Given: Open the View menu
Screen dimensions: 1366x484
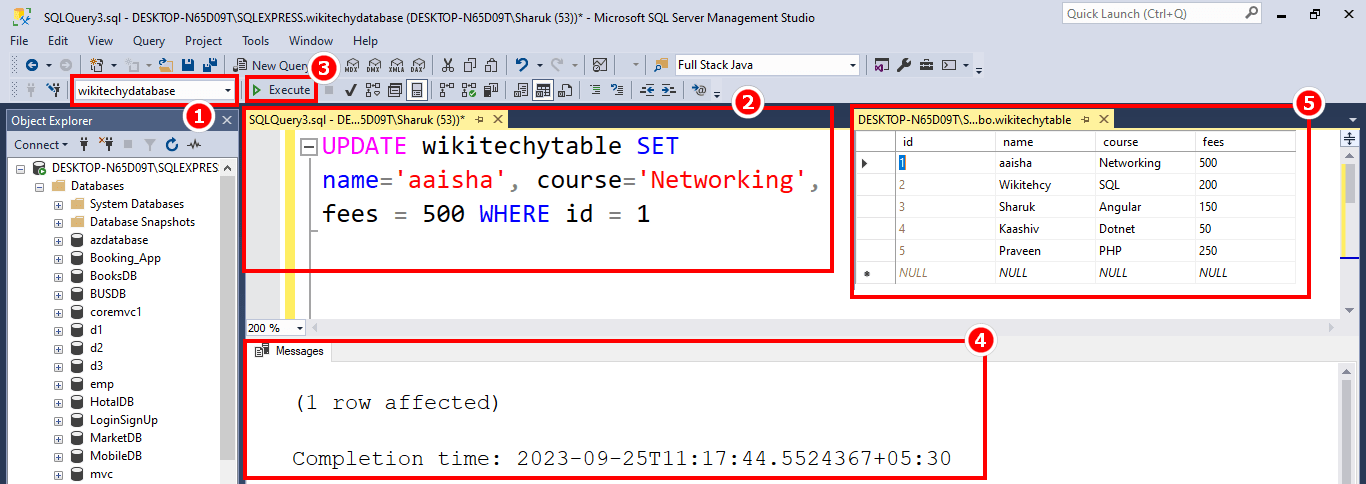Looking at the screenshot, I should point(100,41).
